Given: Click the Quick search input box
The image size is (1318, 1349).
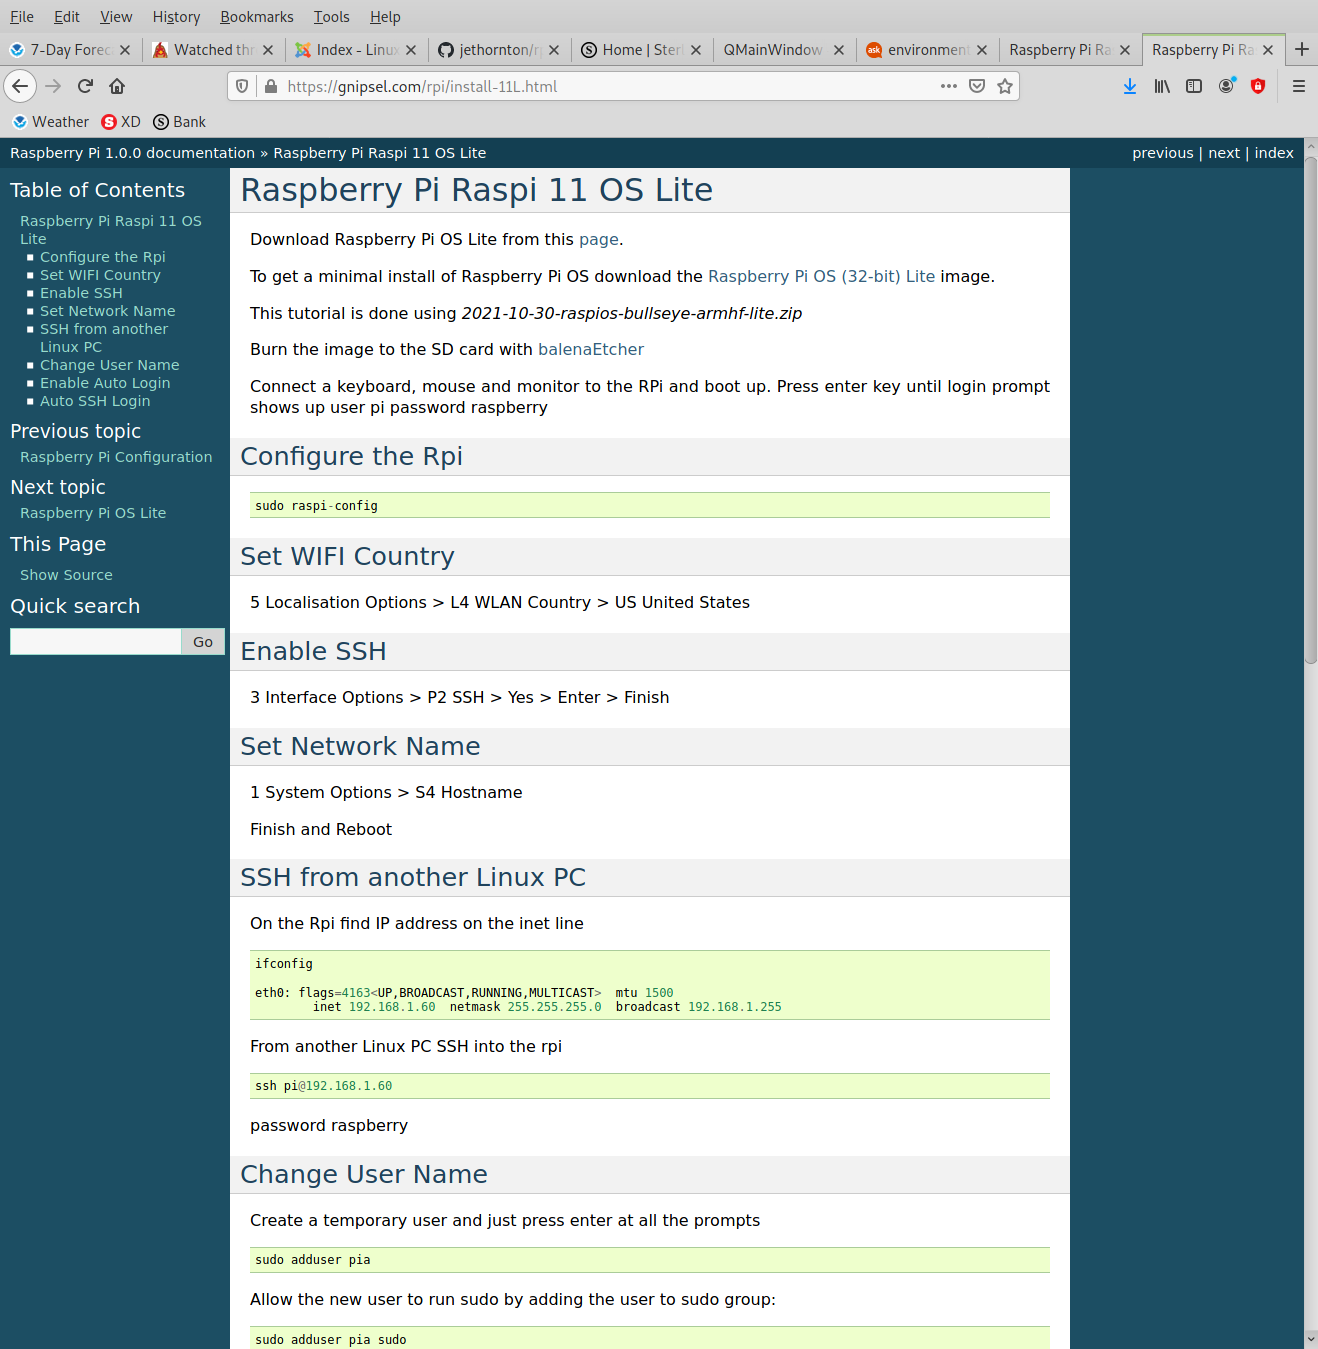Looking at the screenshot, I should pyautogui.click(x=95, y=642).
